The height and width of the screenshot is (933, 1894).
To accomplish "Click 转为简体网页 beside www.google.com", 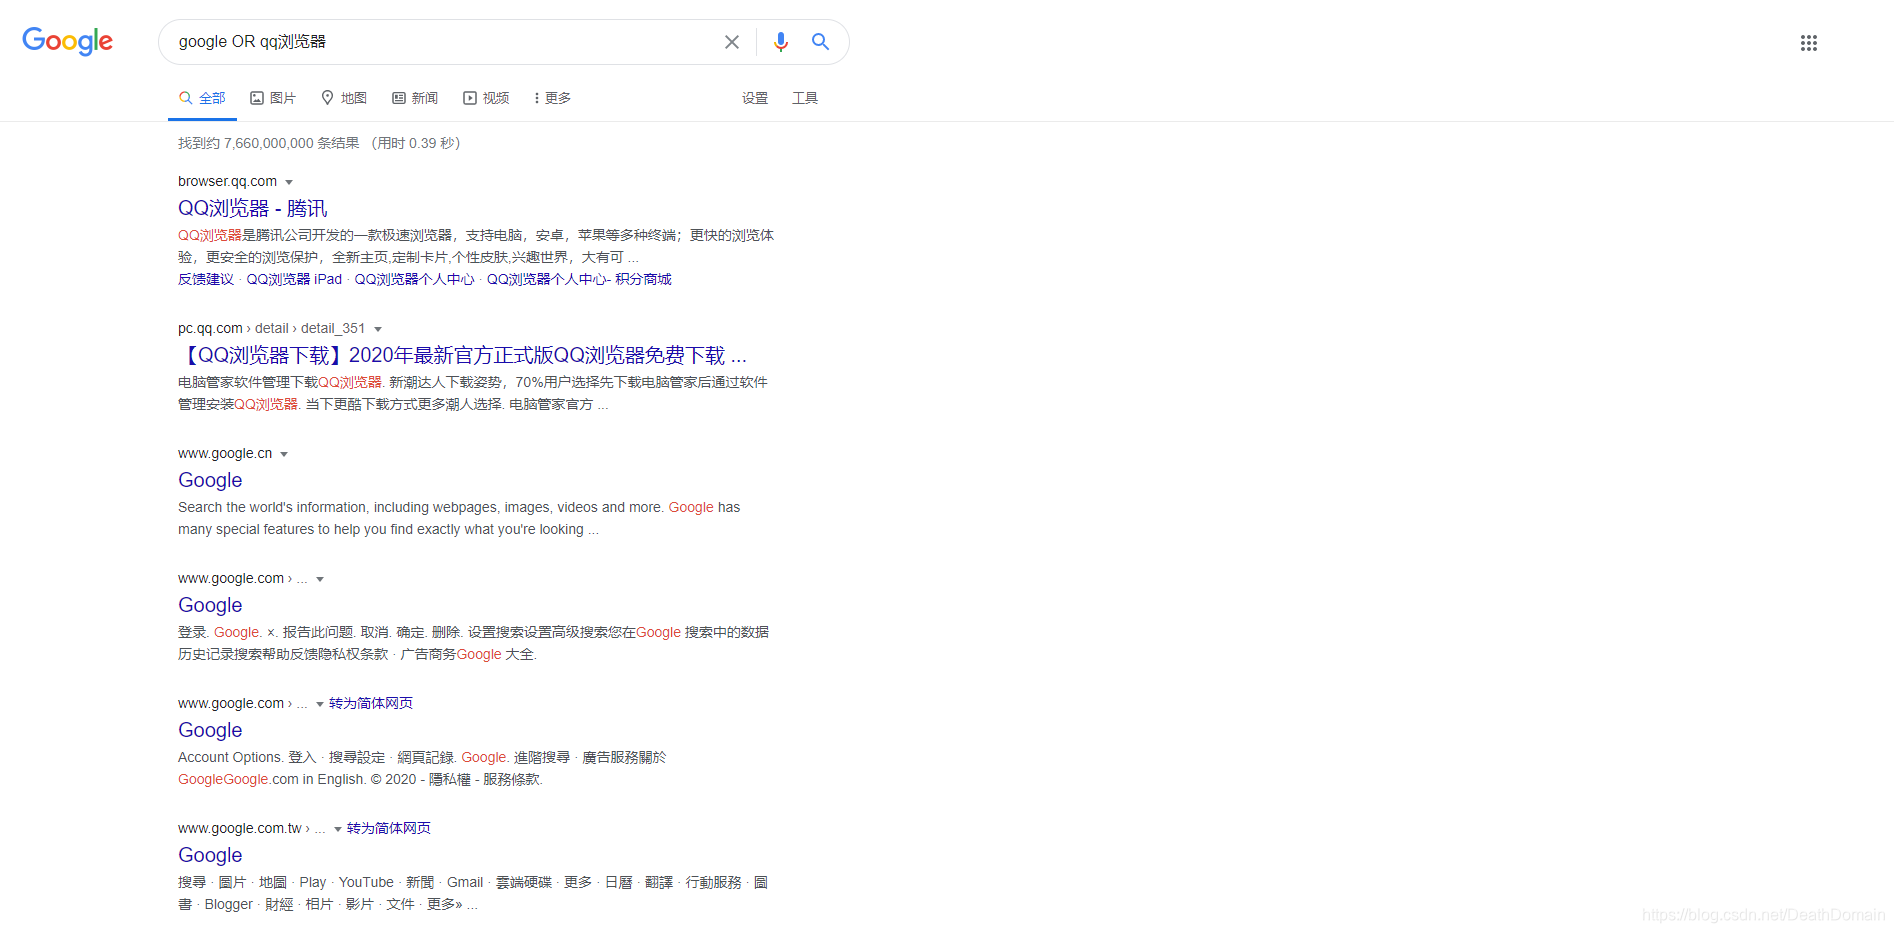I will coord(371,703).
